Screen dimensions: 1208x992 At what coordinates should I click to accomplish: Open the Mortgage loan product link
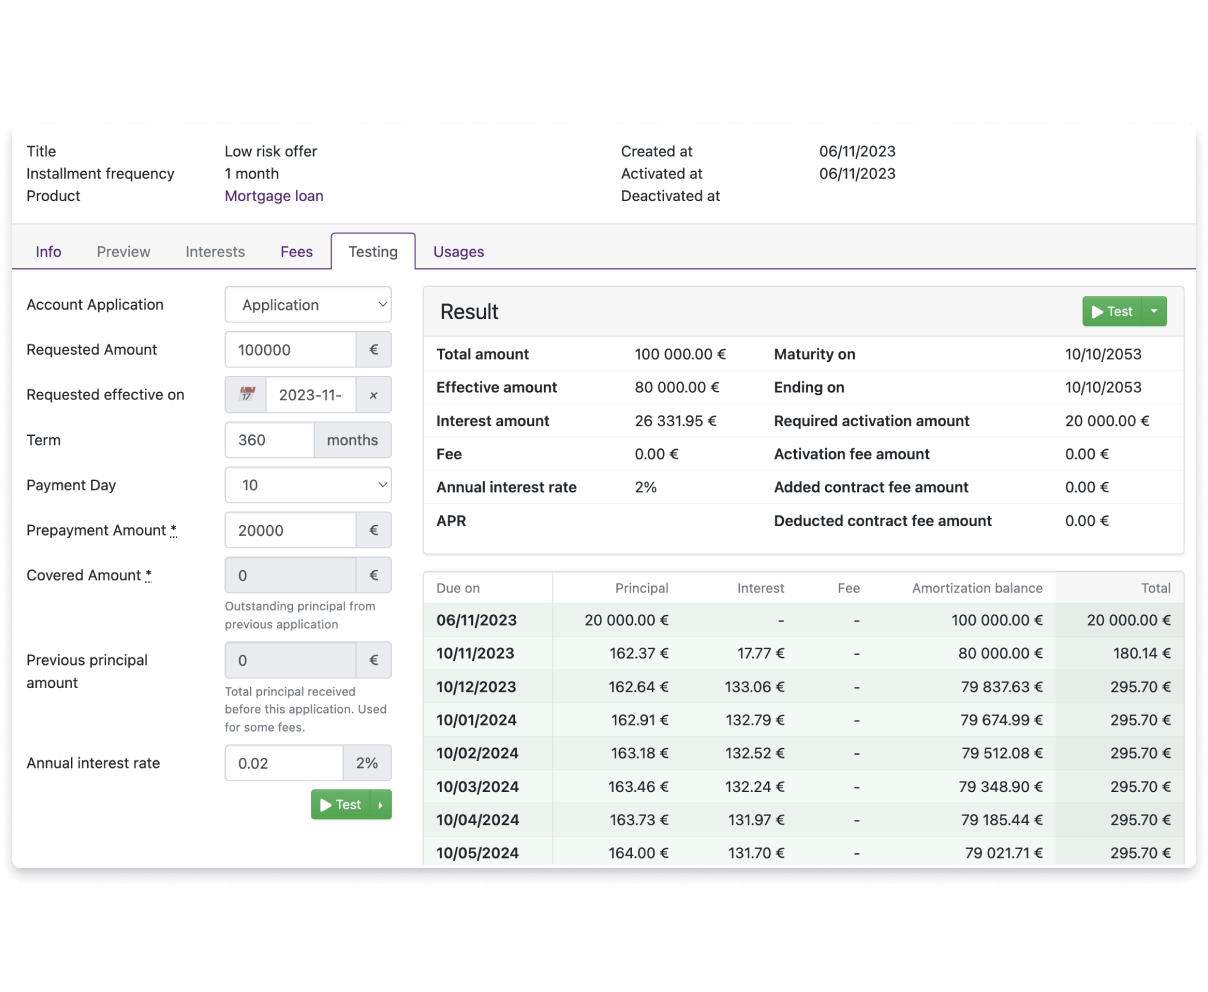(x=274, y=196)
